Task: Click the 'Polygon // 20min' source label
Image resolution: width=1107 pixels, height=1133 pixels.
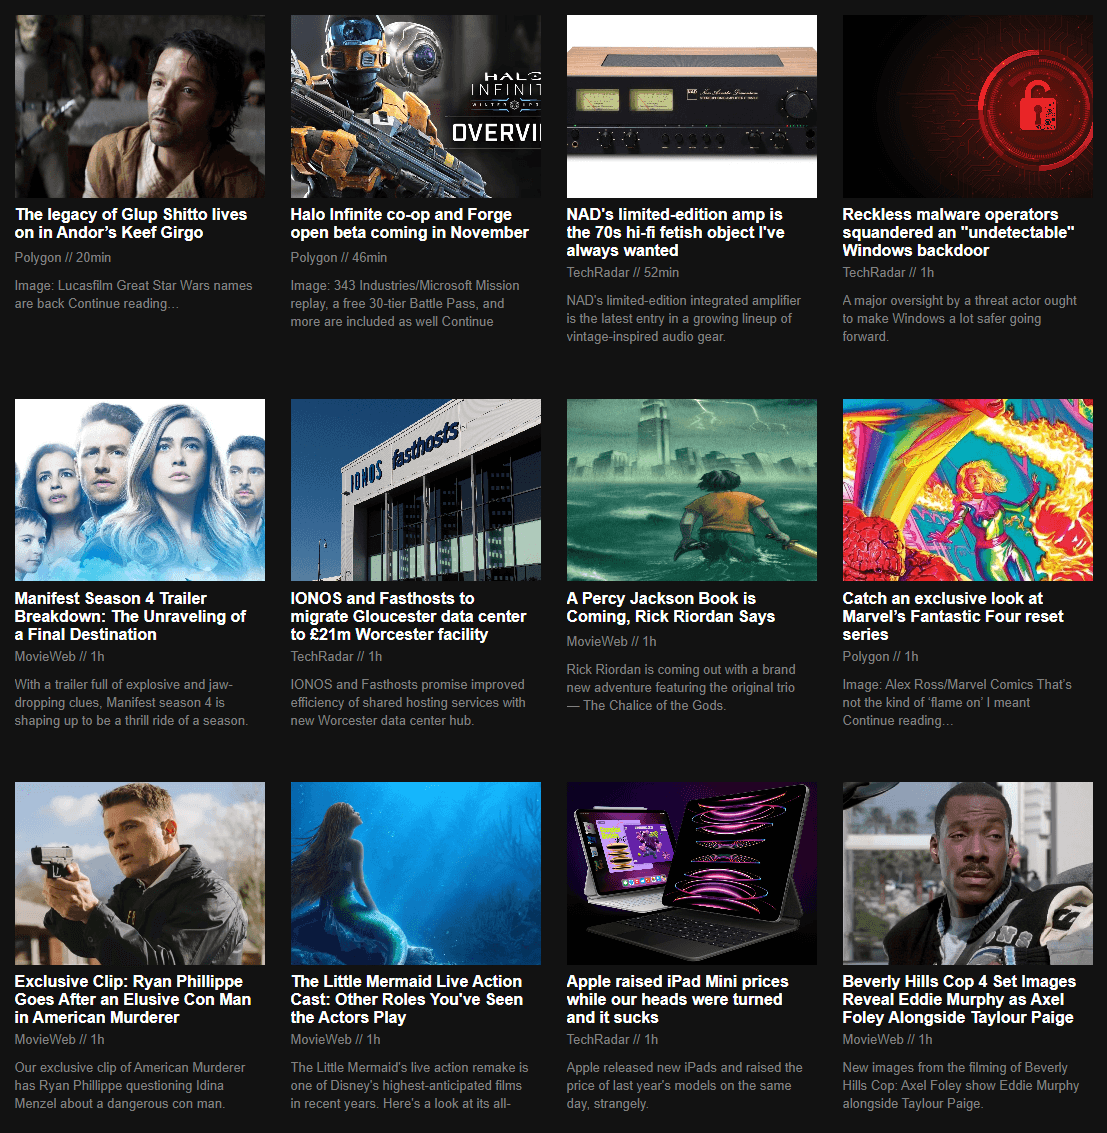Action: pos(63,257)
